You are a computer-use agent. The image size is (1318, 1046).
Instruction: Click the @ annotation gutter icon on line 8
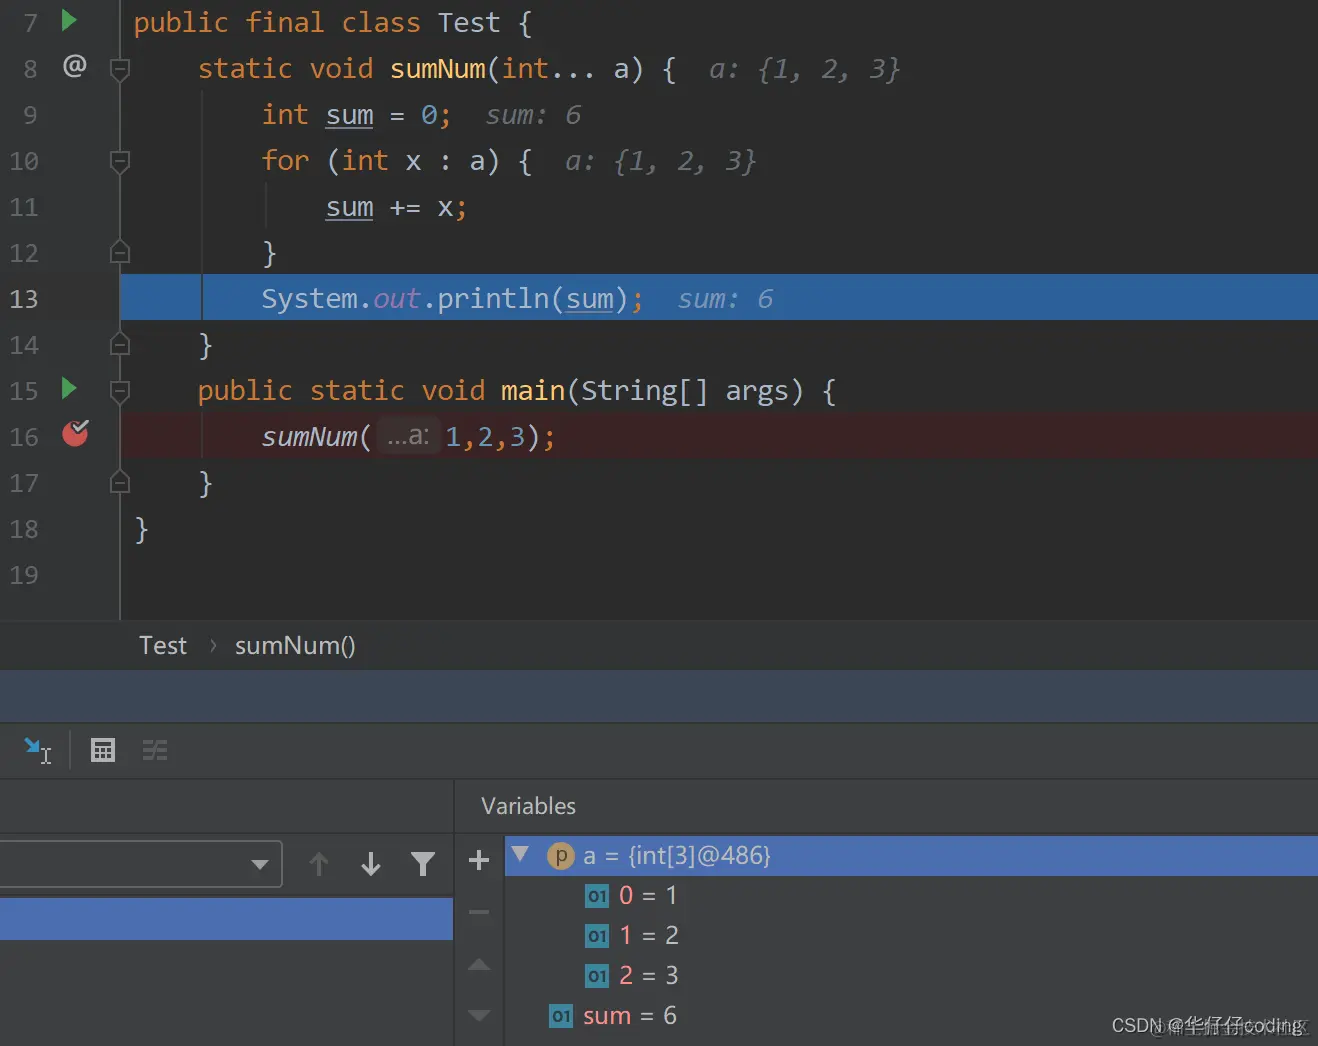[x=75, y=66]
